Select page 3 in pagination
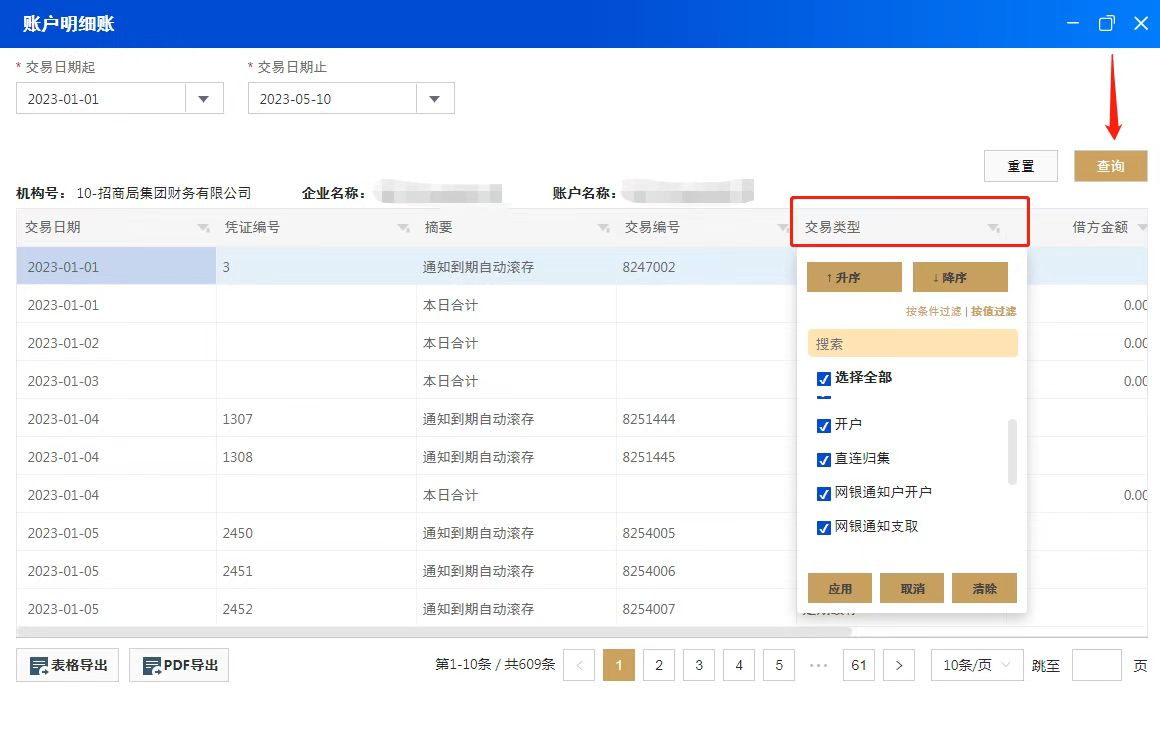 coord(699,665)
